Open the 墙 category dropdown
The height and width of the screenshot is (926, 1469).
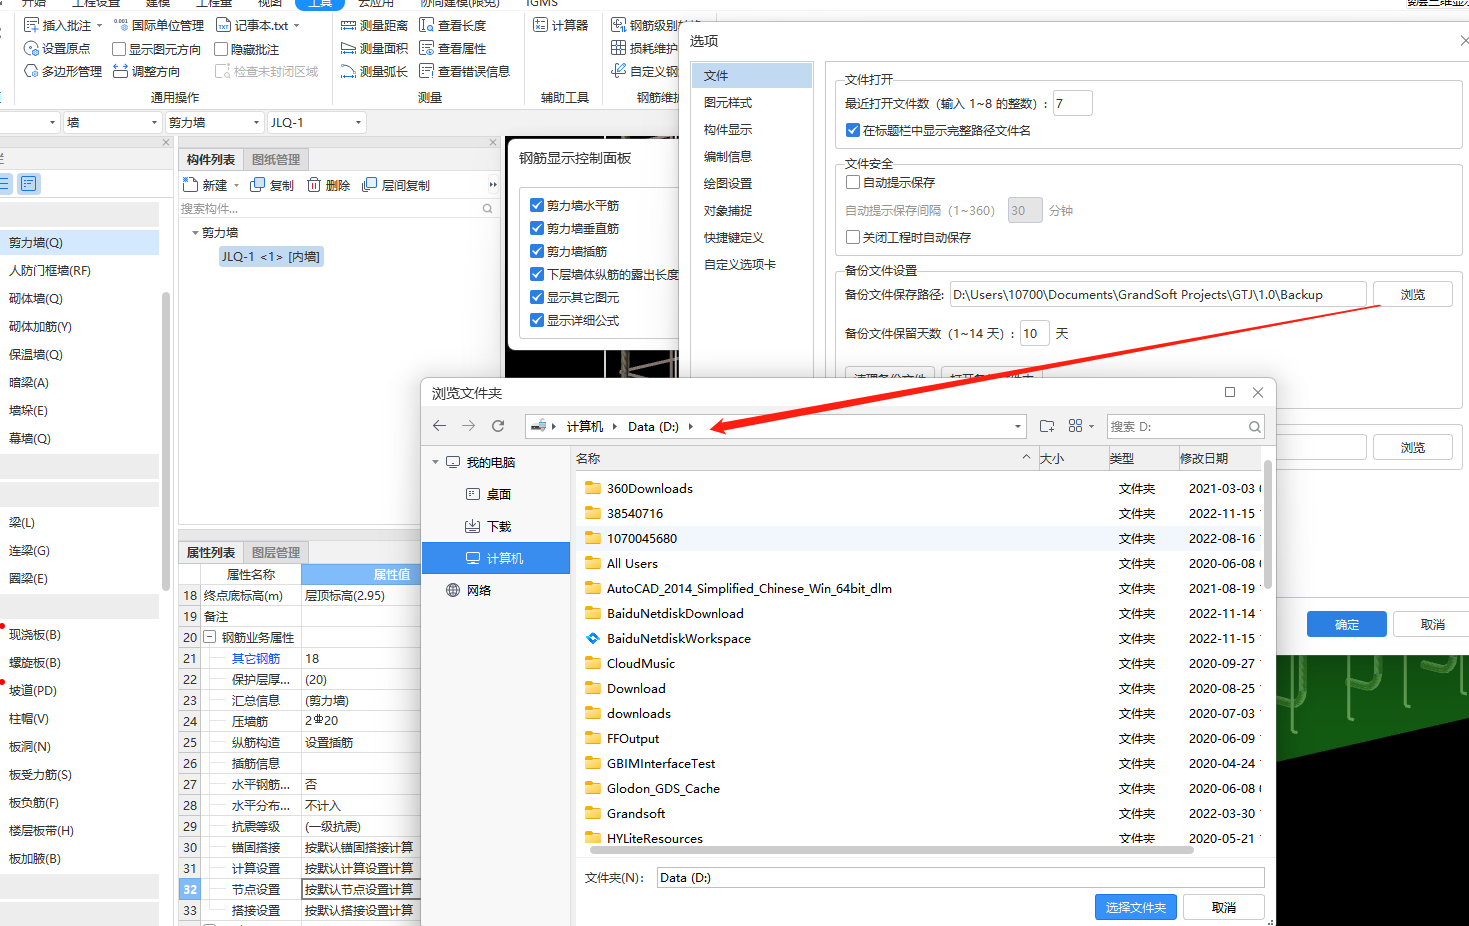coord(154,122)
